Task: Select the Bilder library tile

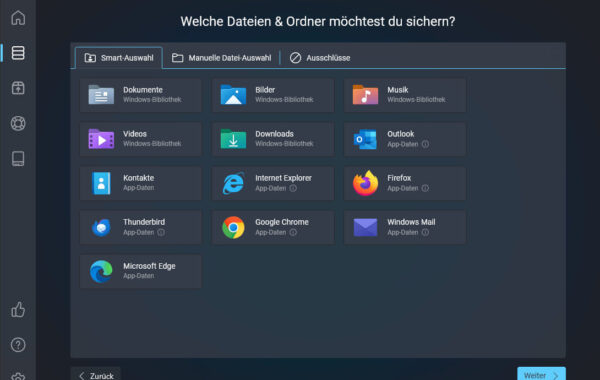Action: 273,95
